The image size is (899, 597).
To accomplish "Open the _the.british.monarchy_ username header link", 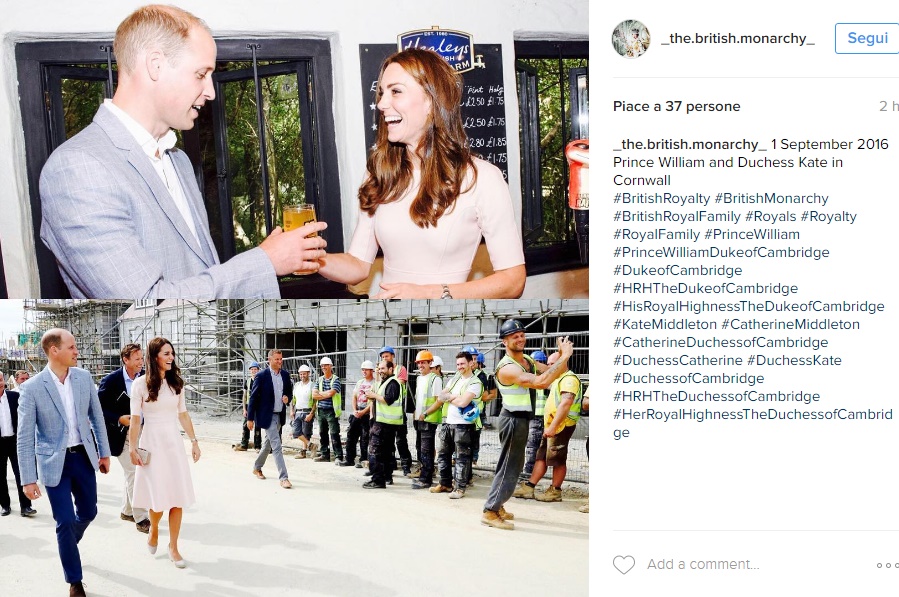I will click(x=738, y=38).
